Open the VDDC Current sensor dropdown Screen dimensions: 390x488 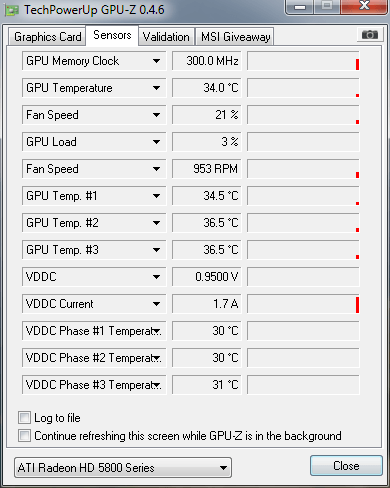[94, 304]
